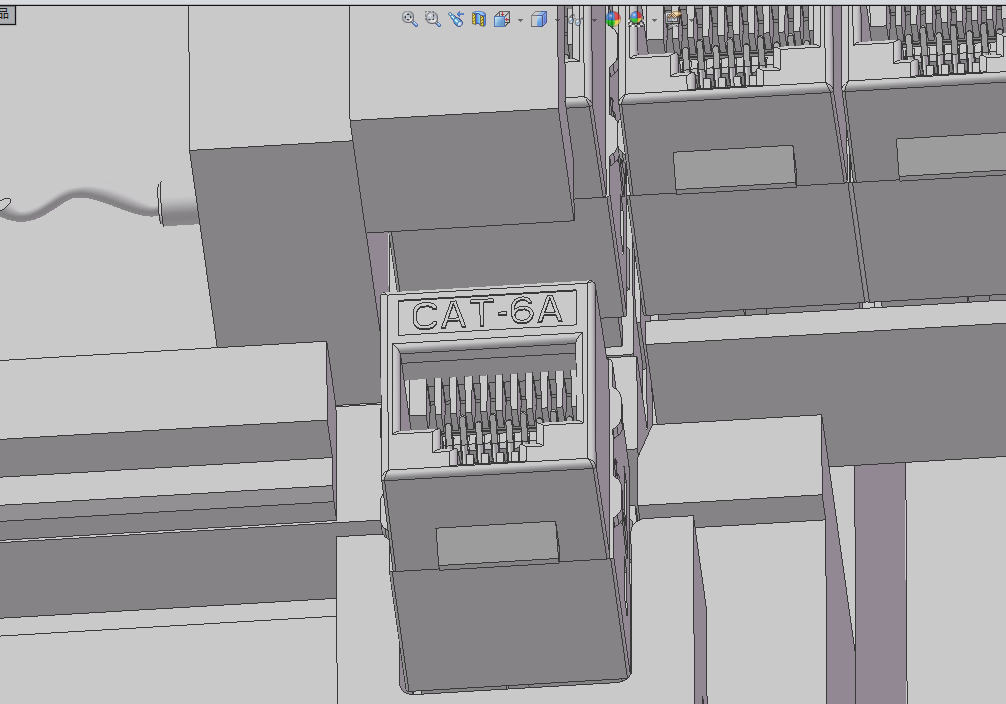
Task: Expand the View Orientation dropdown arrow
Action: pyautogui.click(x=520, y=20)
